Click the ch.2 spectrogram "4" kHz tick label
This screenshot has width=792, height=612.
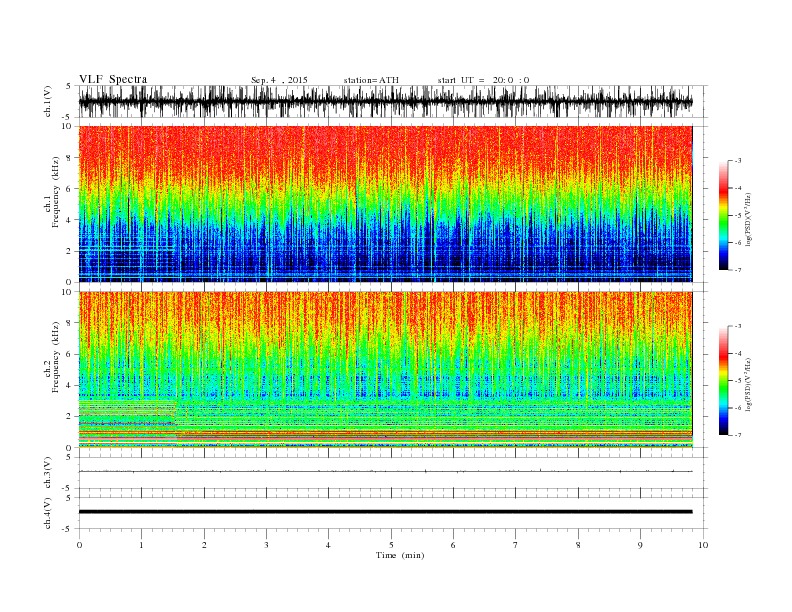click(69, 386)
